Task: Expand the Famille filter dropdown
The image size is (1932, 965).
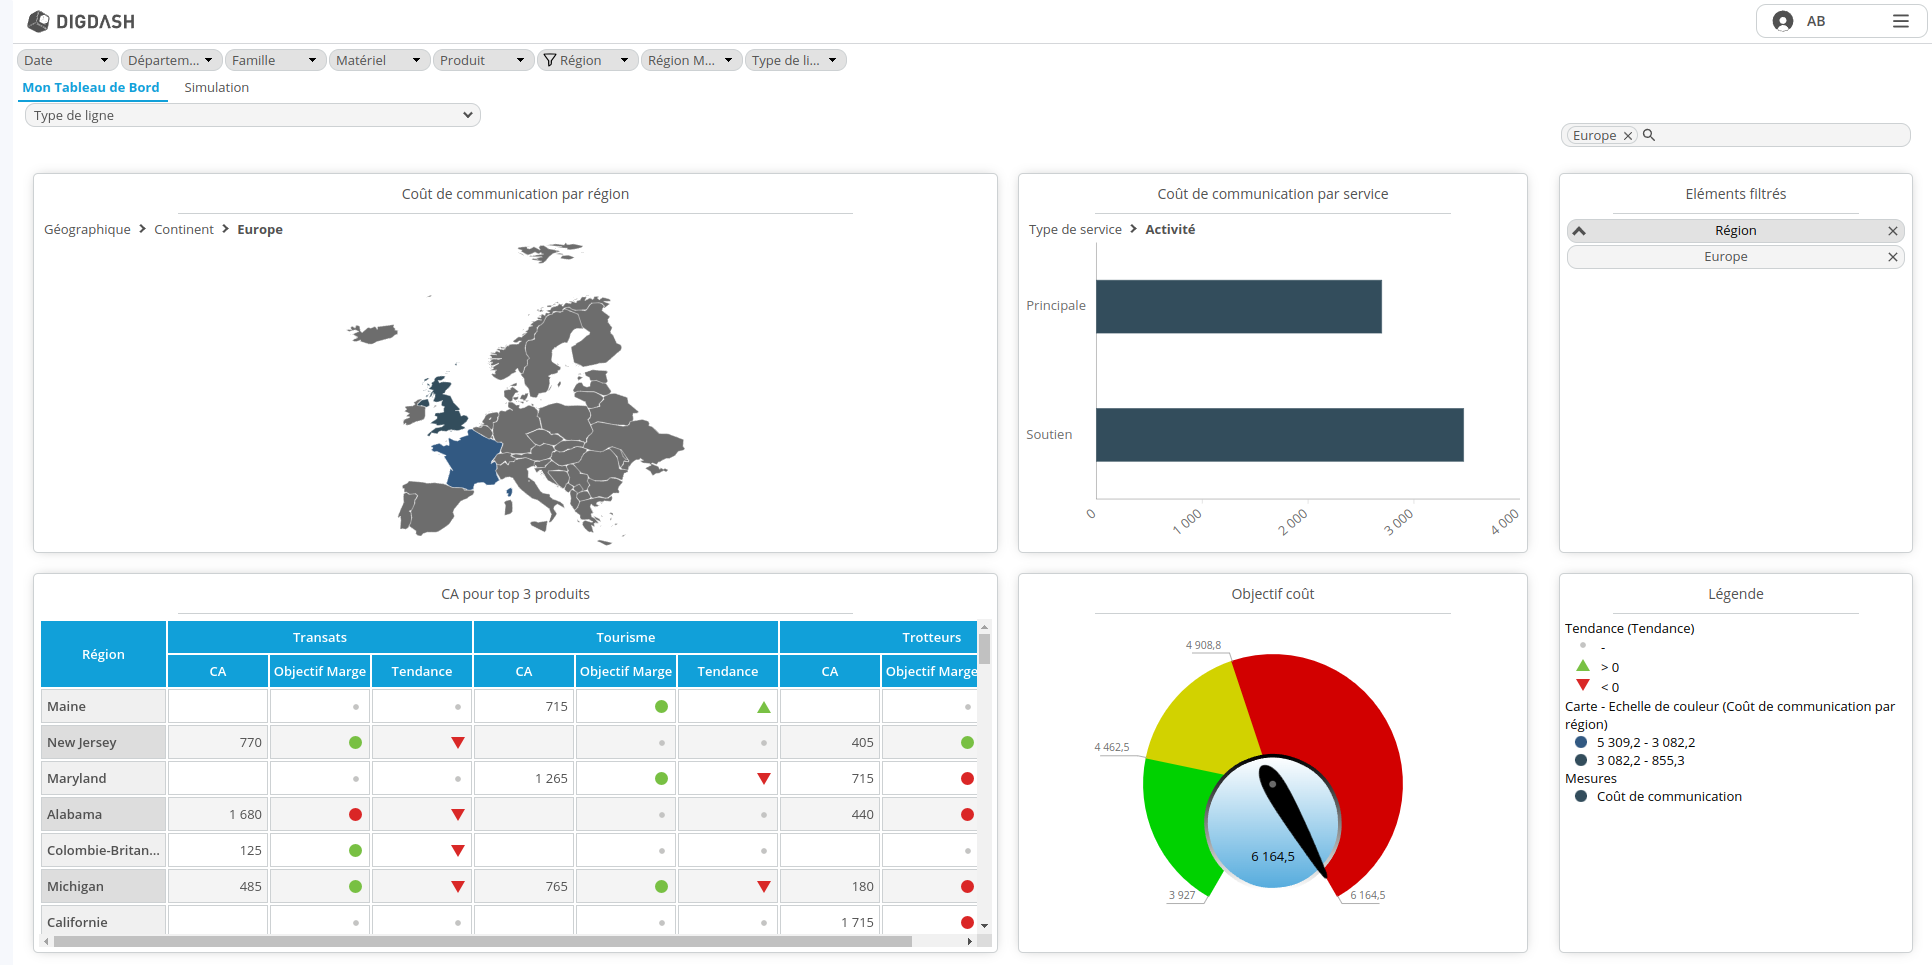Action: pos(274,60)
